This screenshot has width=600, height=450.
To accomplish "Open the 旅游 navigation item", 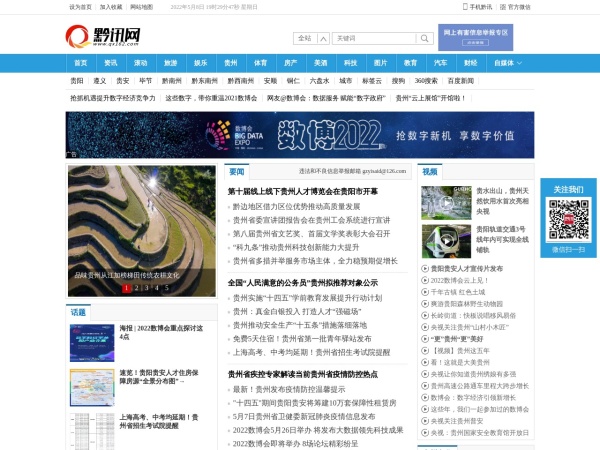I will (x=171, y=63).
